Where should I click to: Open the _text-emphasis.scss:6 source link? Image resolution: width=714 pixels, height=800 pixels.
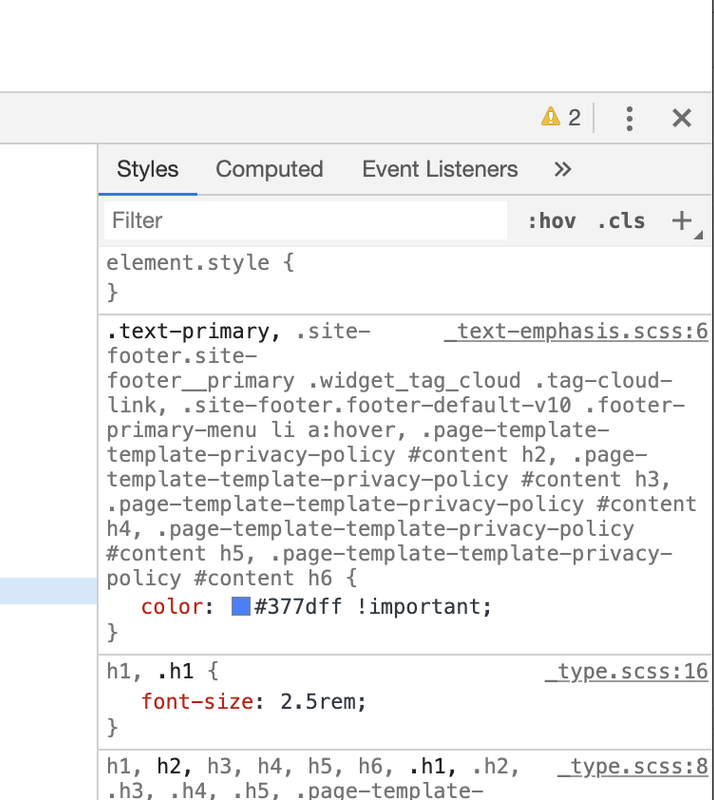576,331
